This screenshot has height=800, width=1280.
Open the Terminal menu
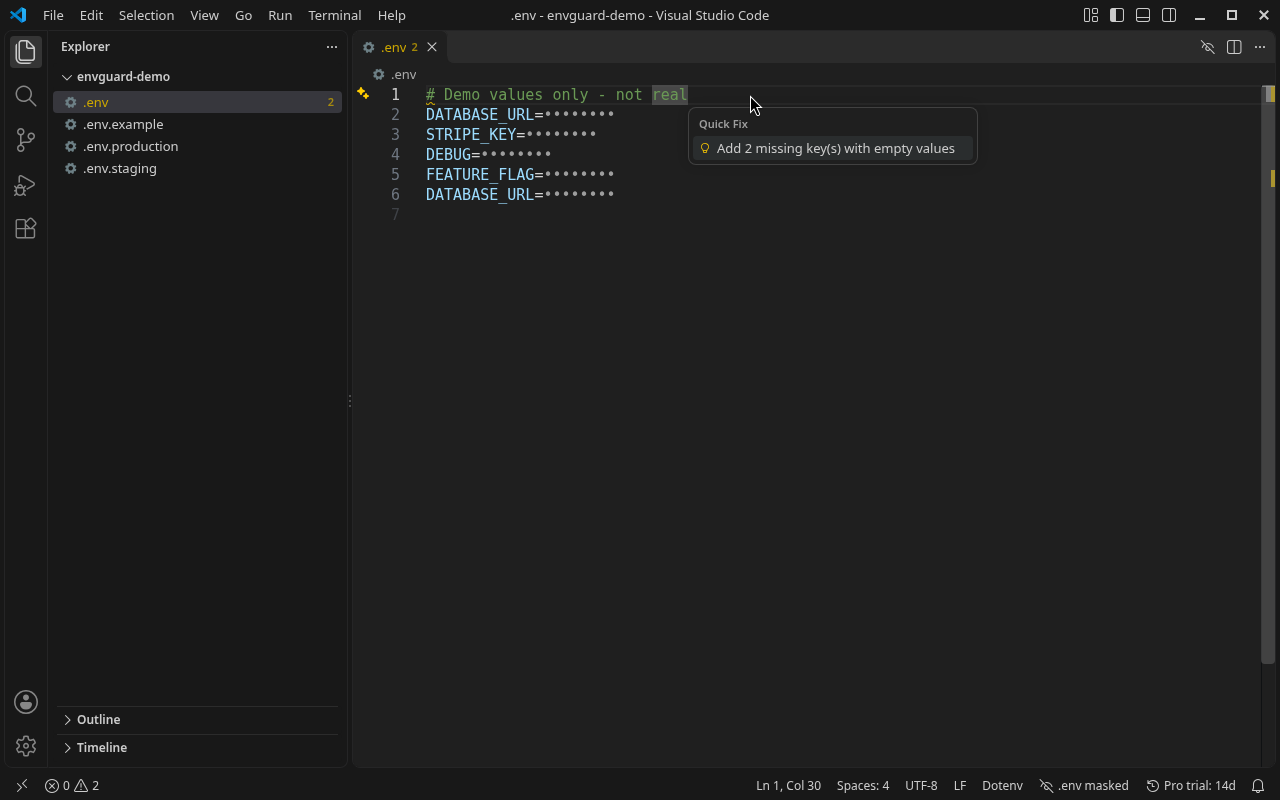[334, 15]
